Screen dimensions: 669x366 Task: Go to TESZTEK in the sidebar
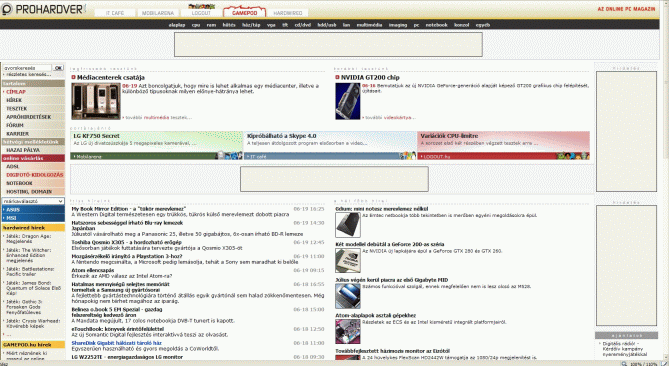tap(17, 109)
